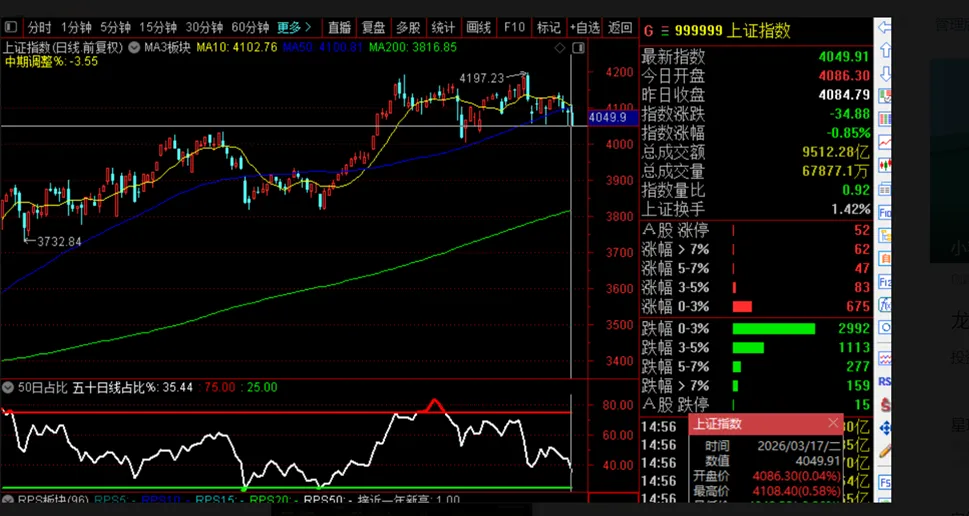The height and width of the screenshot is (516, 969).
Task: Click the 直播 button
Action: point(340,27)
